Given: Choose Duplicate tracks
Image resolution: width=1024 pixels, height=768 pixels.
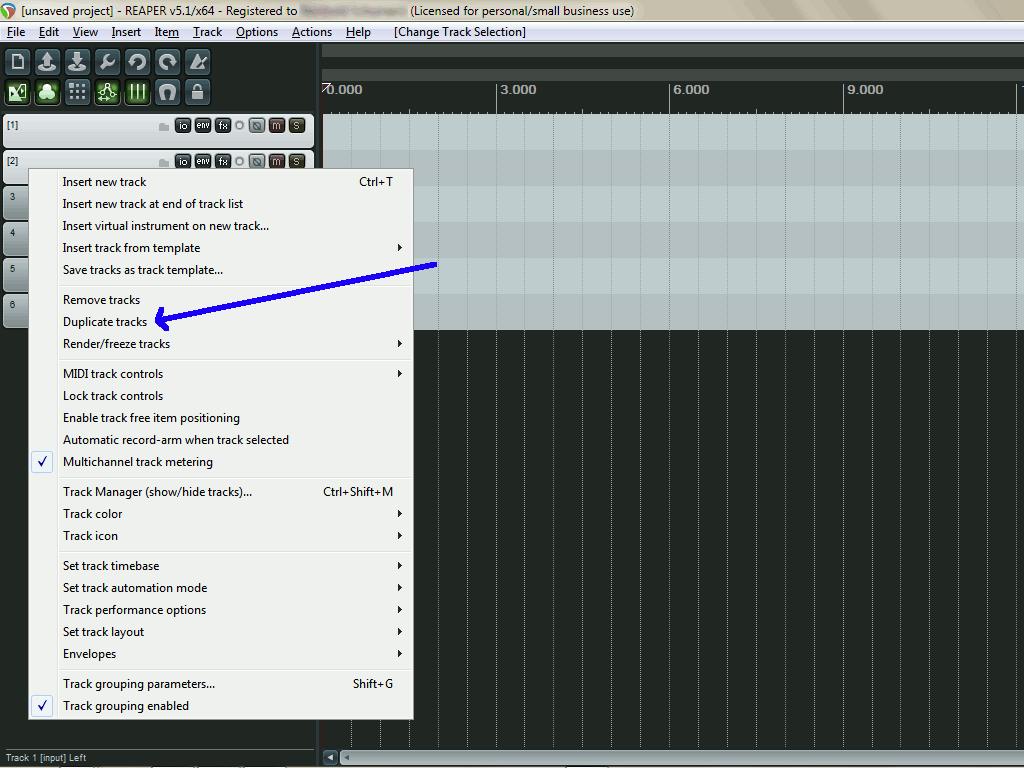Looking at the screenshot, I should coord(221,322).
